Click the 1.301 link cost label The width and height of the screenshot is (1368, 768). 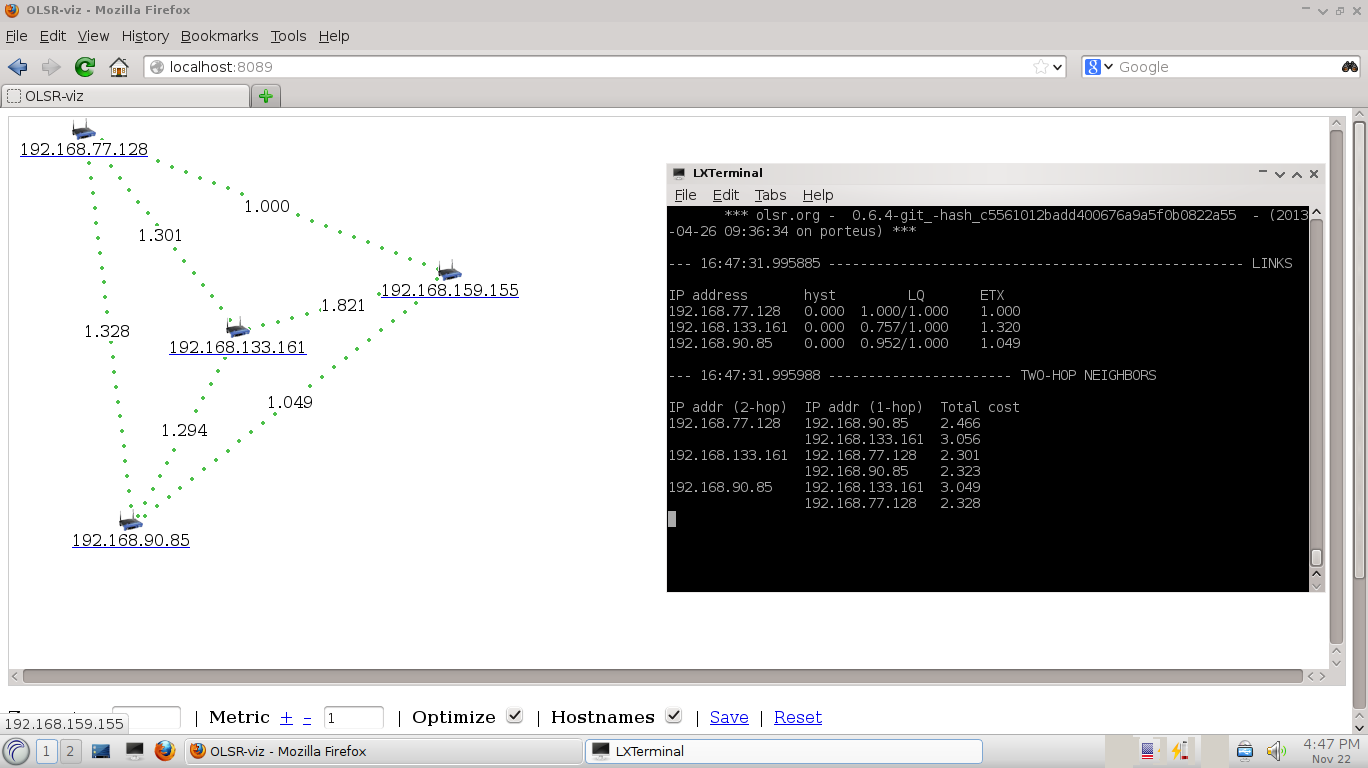point(160,235)
